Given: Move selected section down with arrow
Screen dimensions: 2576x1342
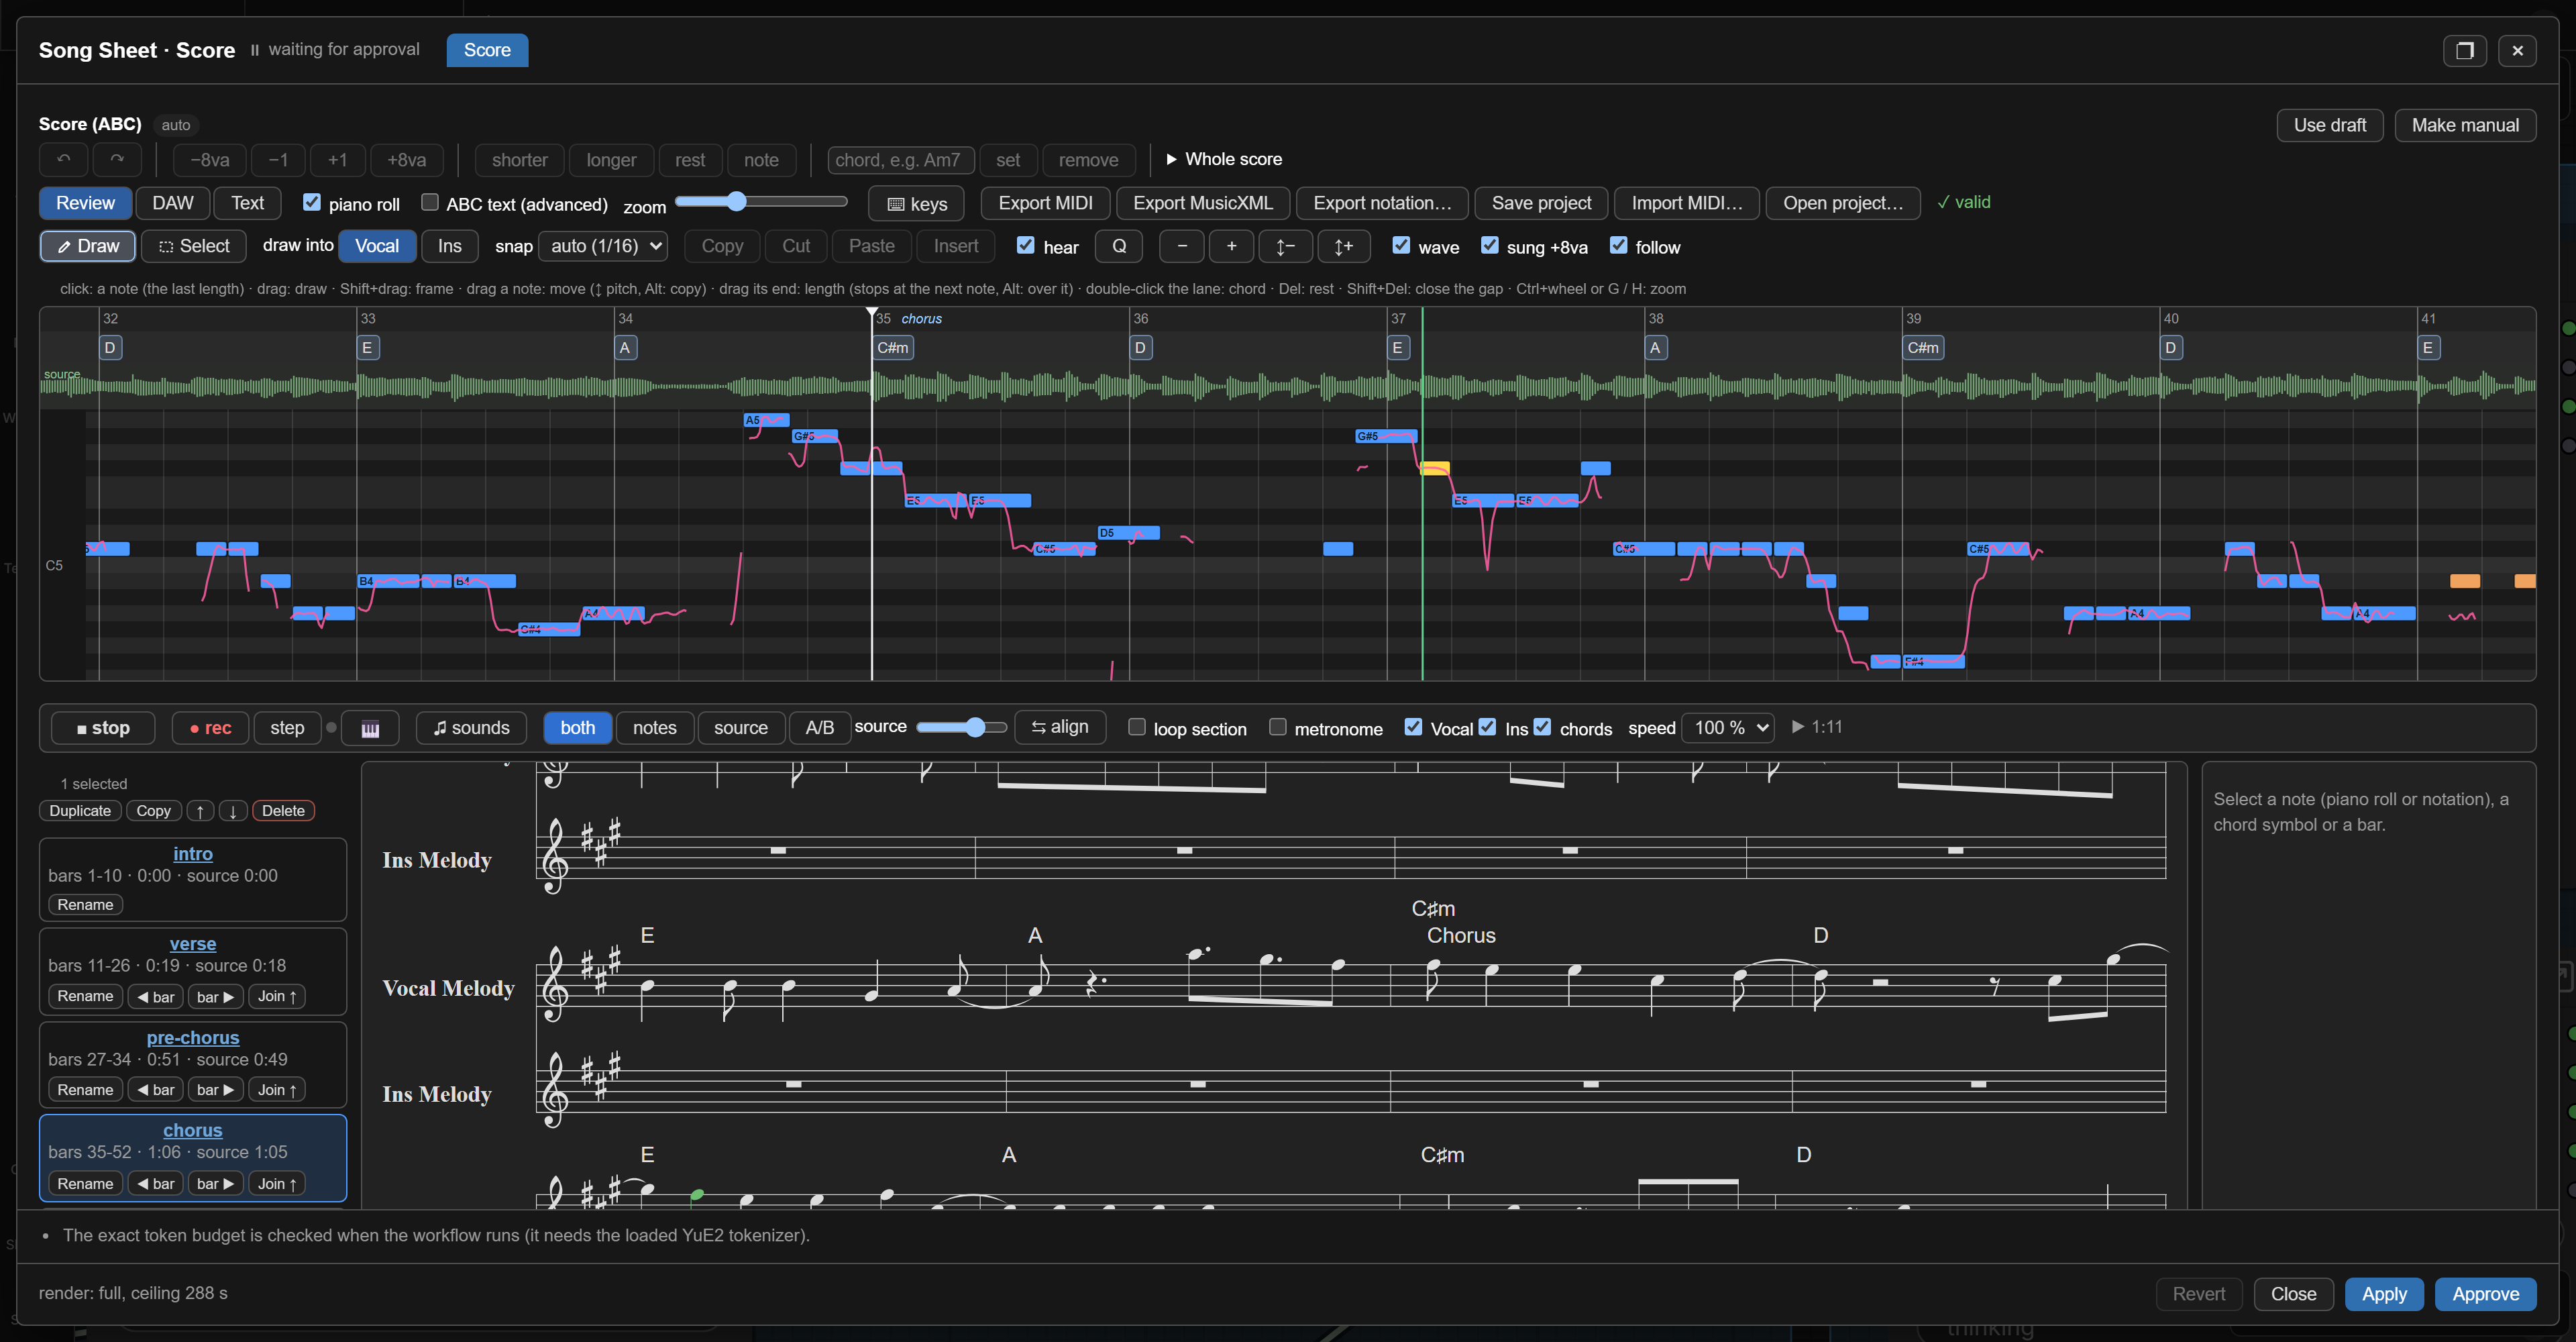Looking at the screenshot, I should pos(233,811).
